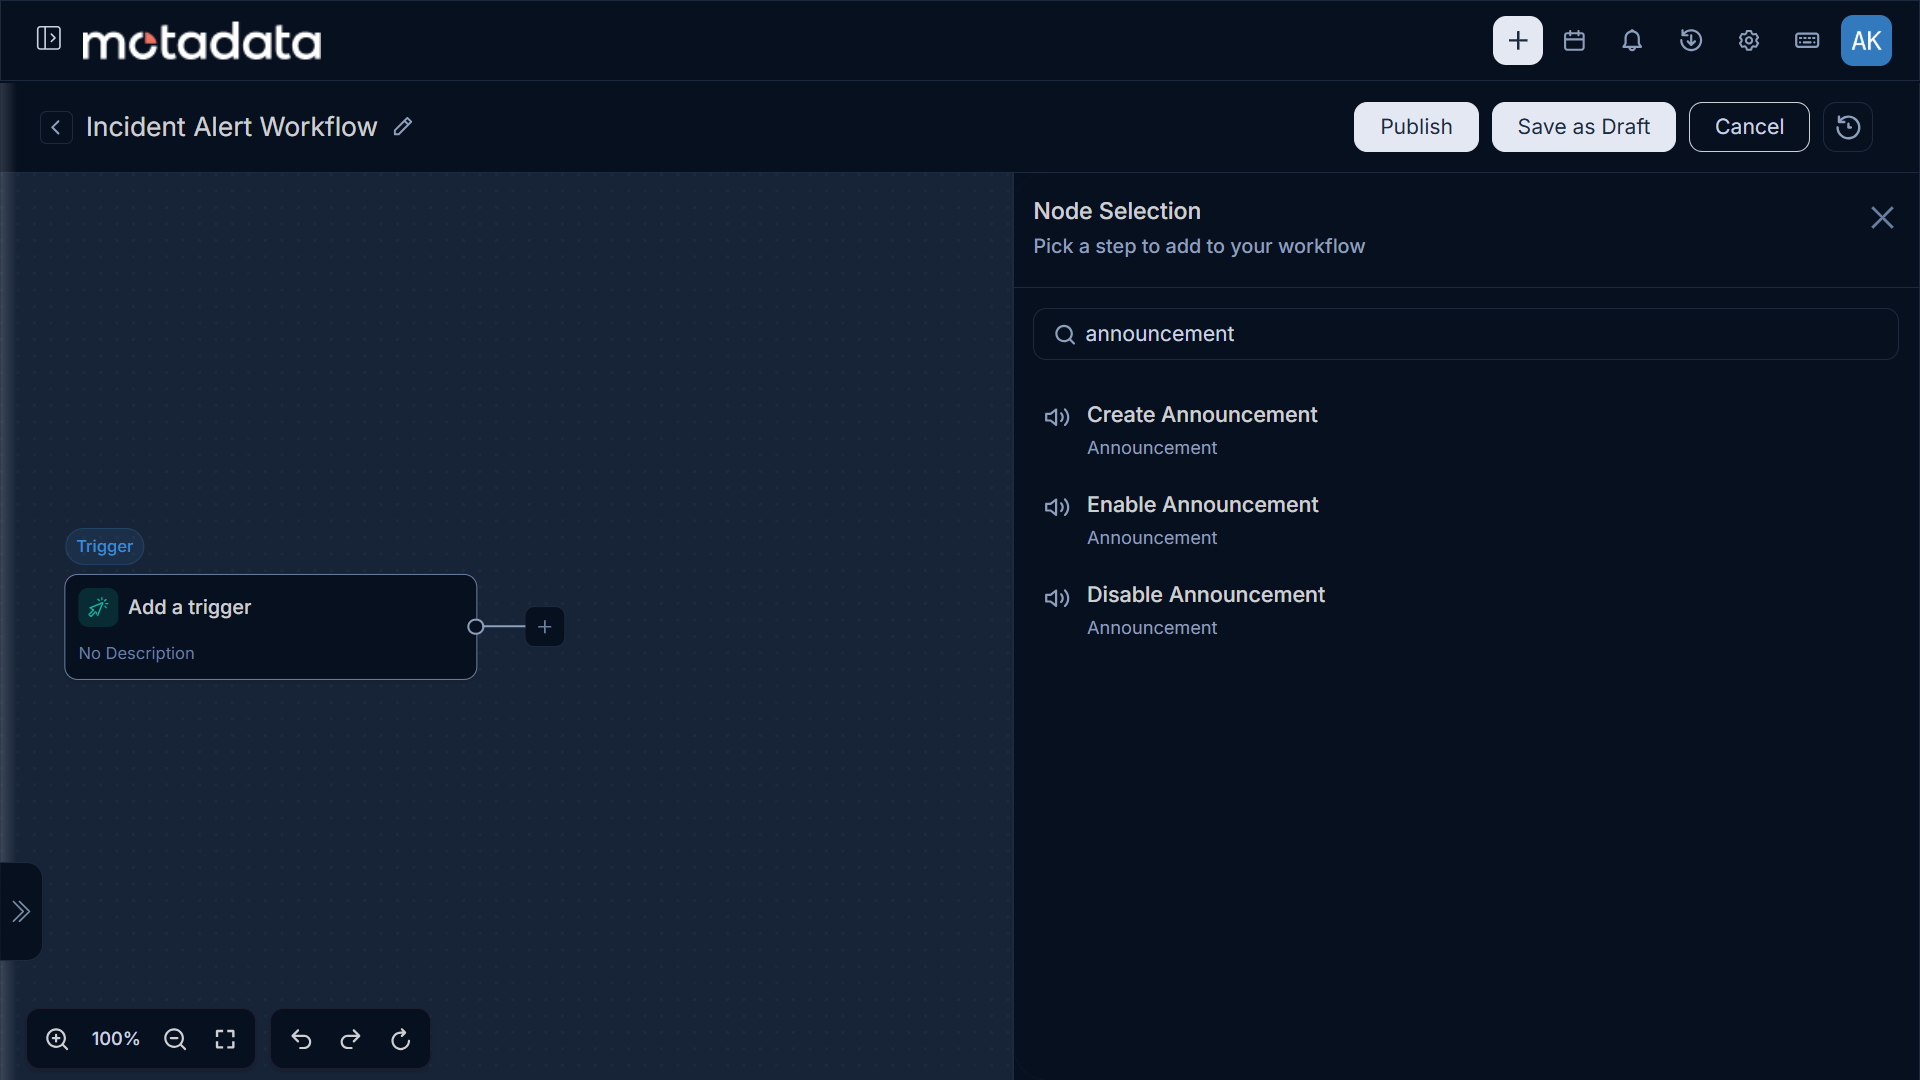Open keyboard shortcuts icon
Viewport: 1920px width, 1080px height.
point(1806,41)
